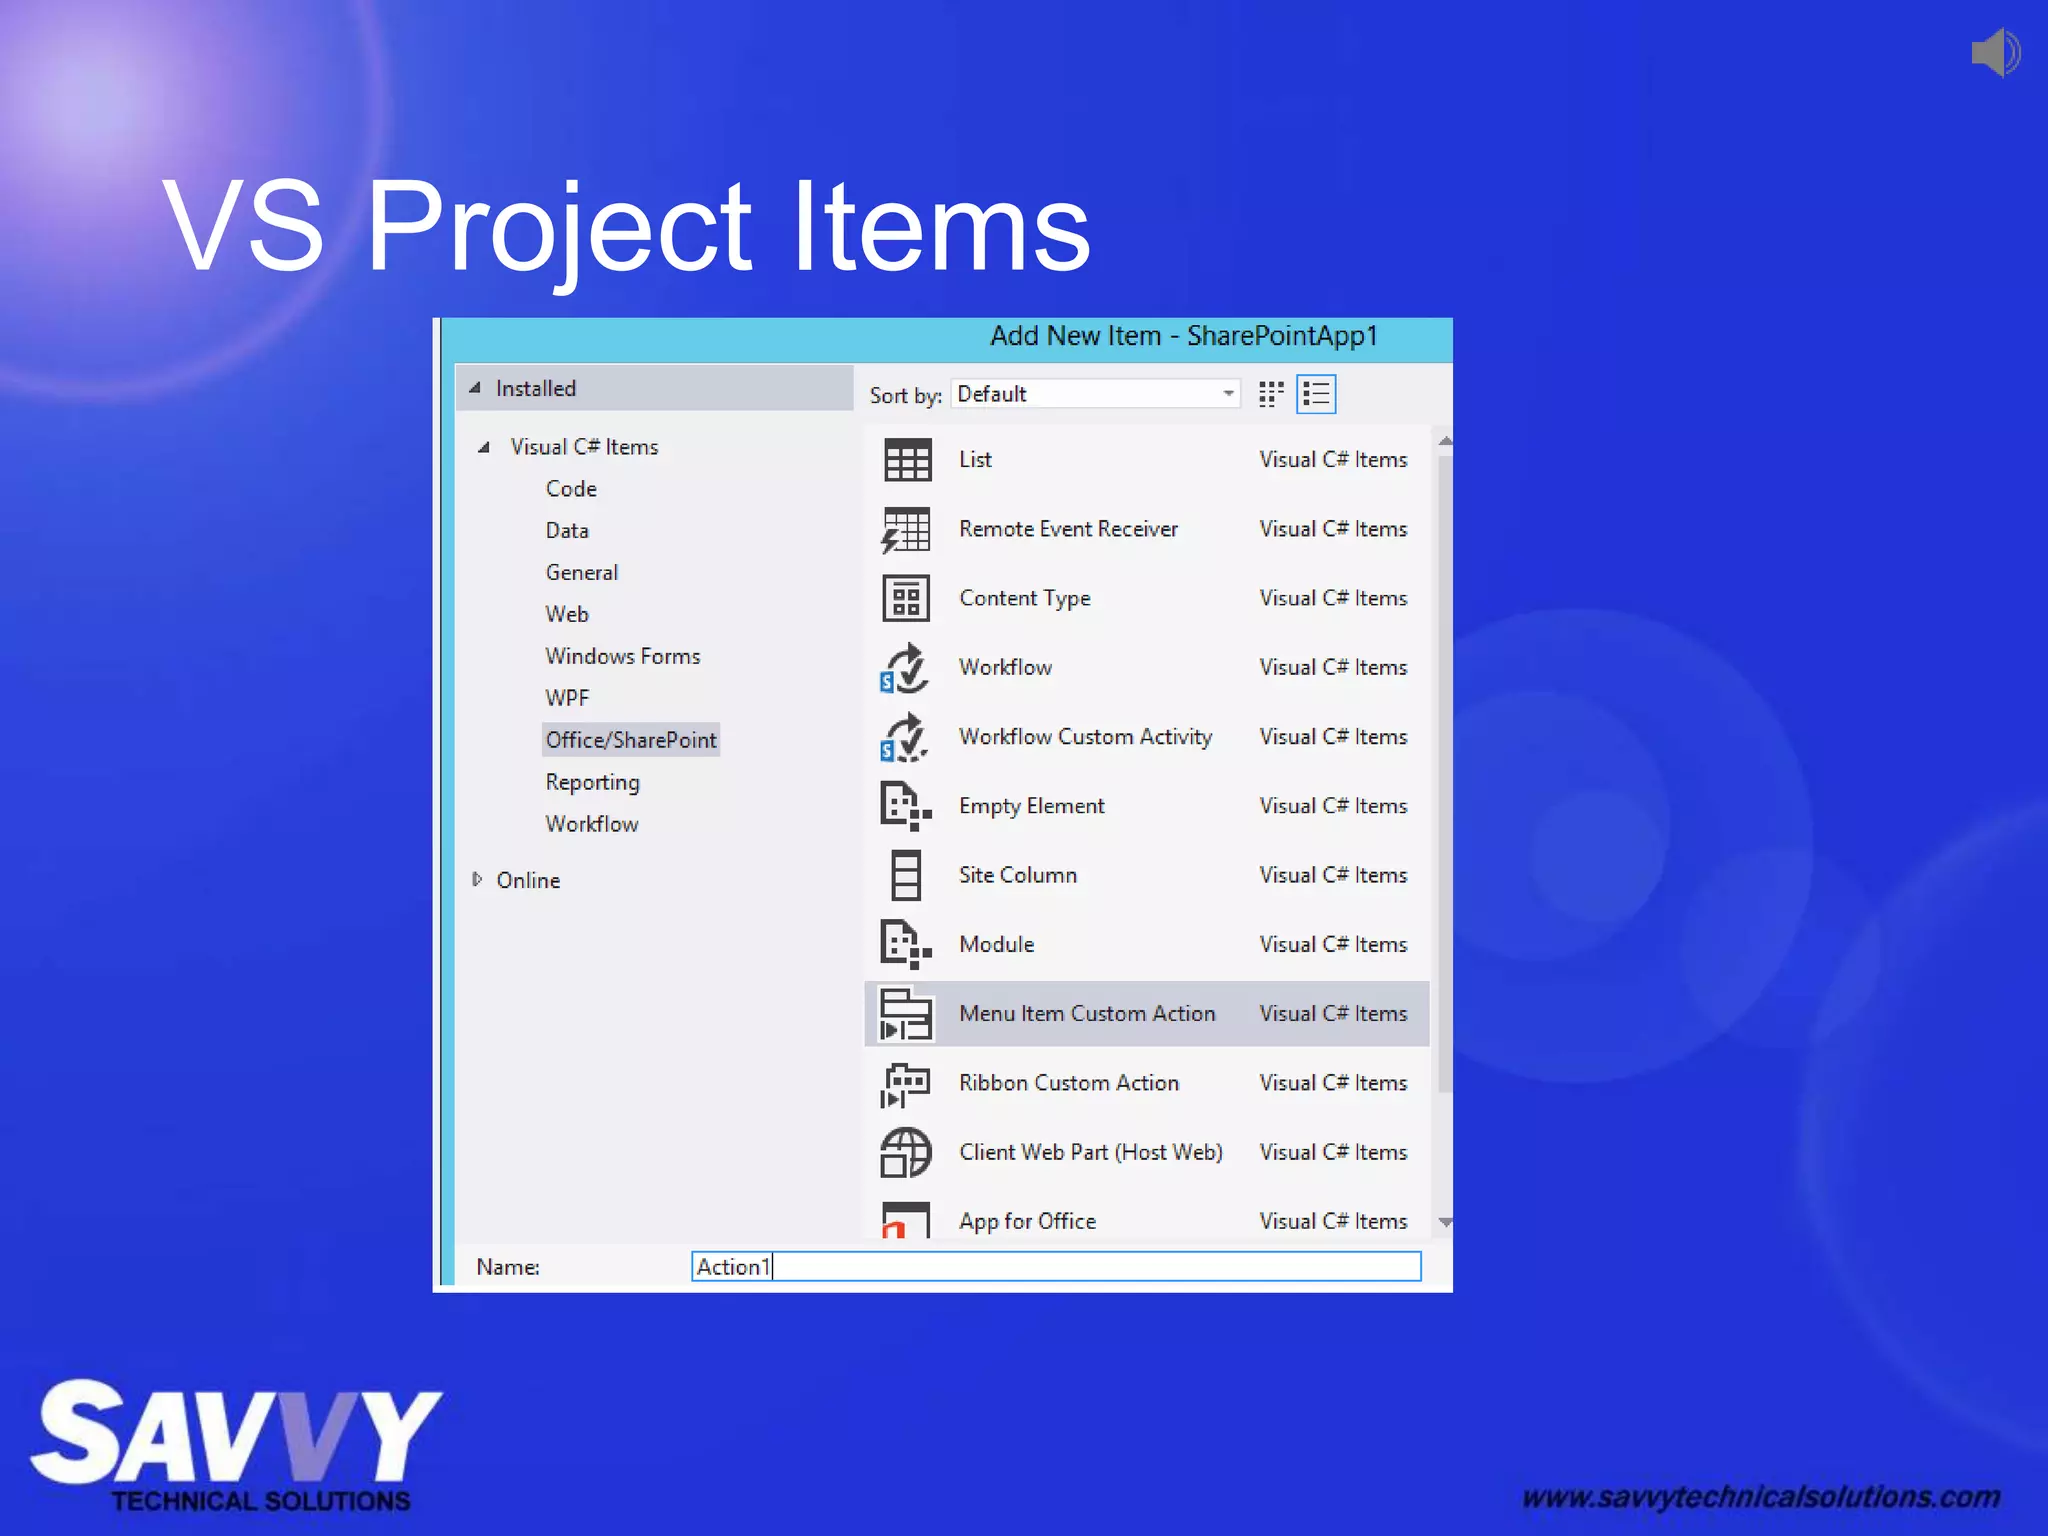This screenshot has height=1536, width=2048.
Task: Click the Content Type template icon
Action: 906,598
